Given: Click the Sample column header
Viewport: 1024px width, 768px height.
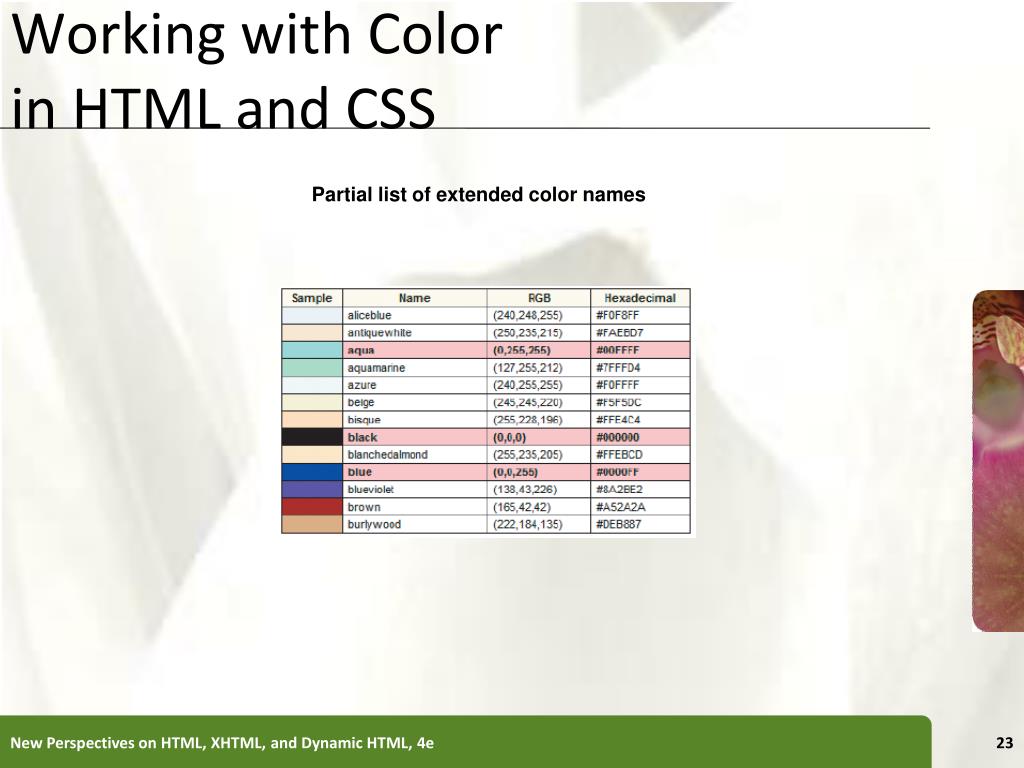Looking at the screenshot, I should 312,298.
